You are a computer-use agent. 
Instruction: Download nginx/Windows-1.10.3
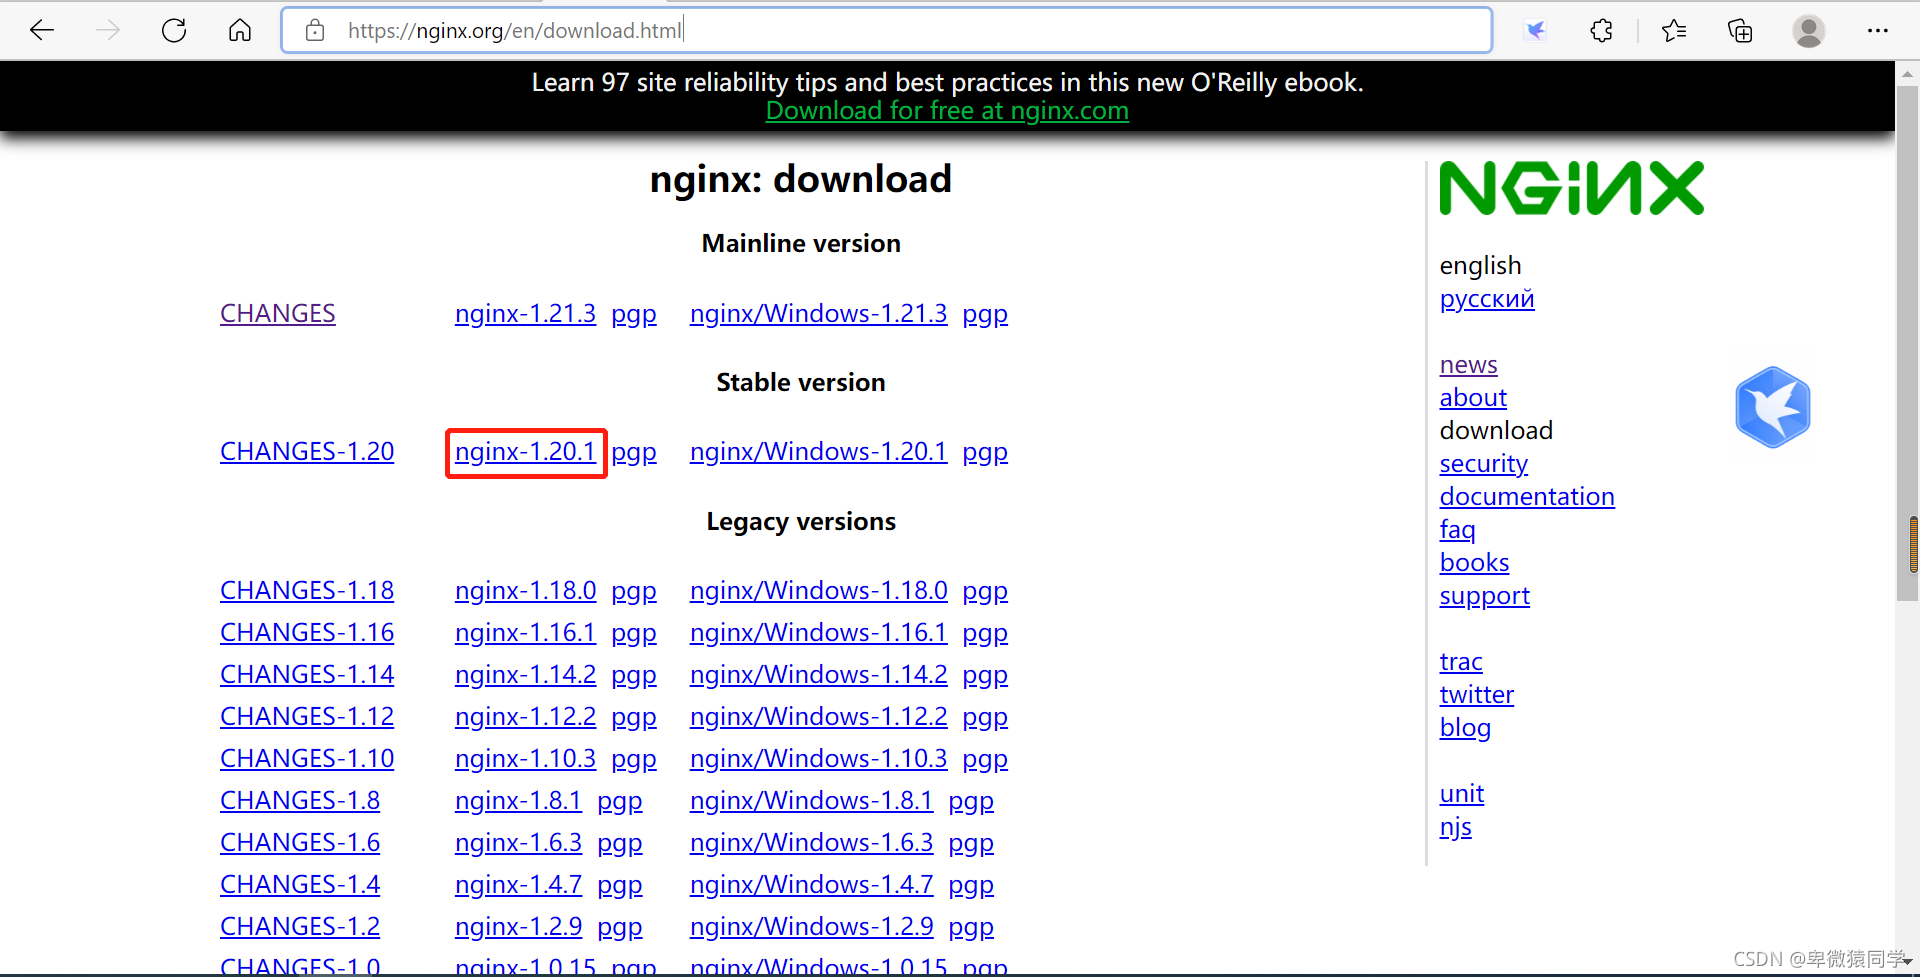(x=818, y=759)
